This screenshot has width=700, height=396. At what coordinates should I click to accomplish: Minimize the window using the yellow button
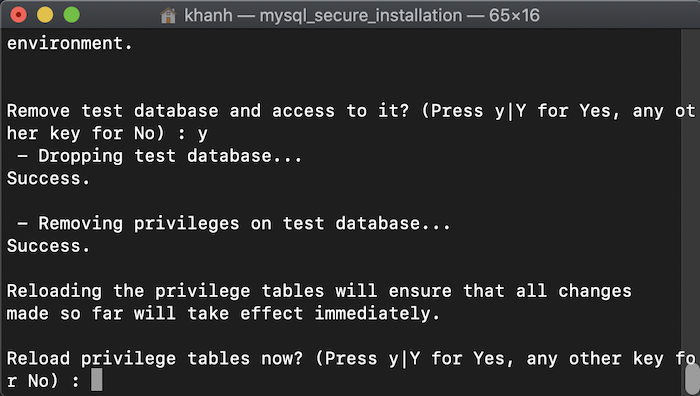(45, 15)
